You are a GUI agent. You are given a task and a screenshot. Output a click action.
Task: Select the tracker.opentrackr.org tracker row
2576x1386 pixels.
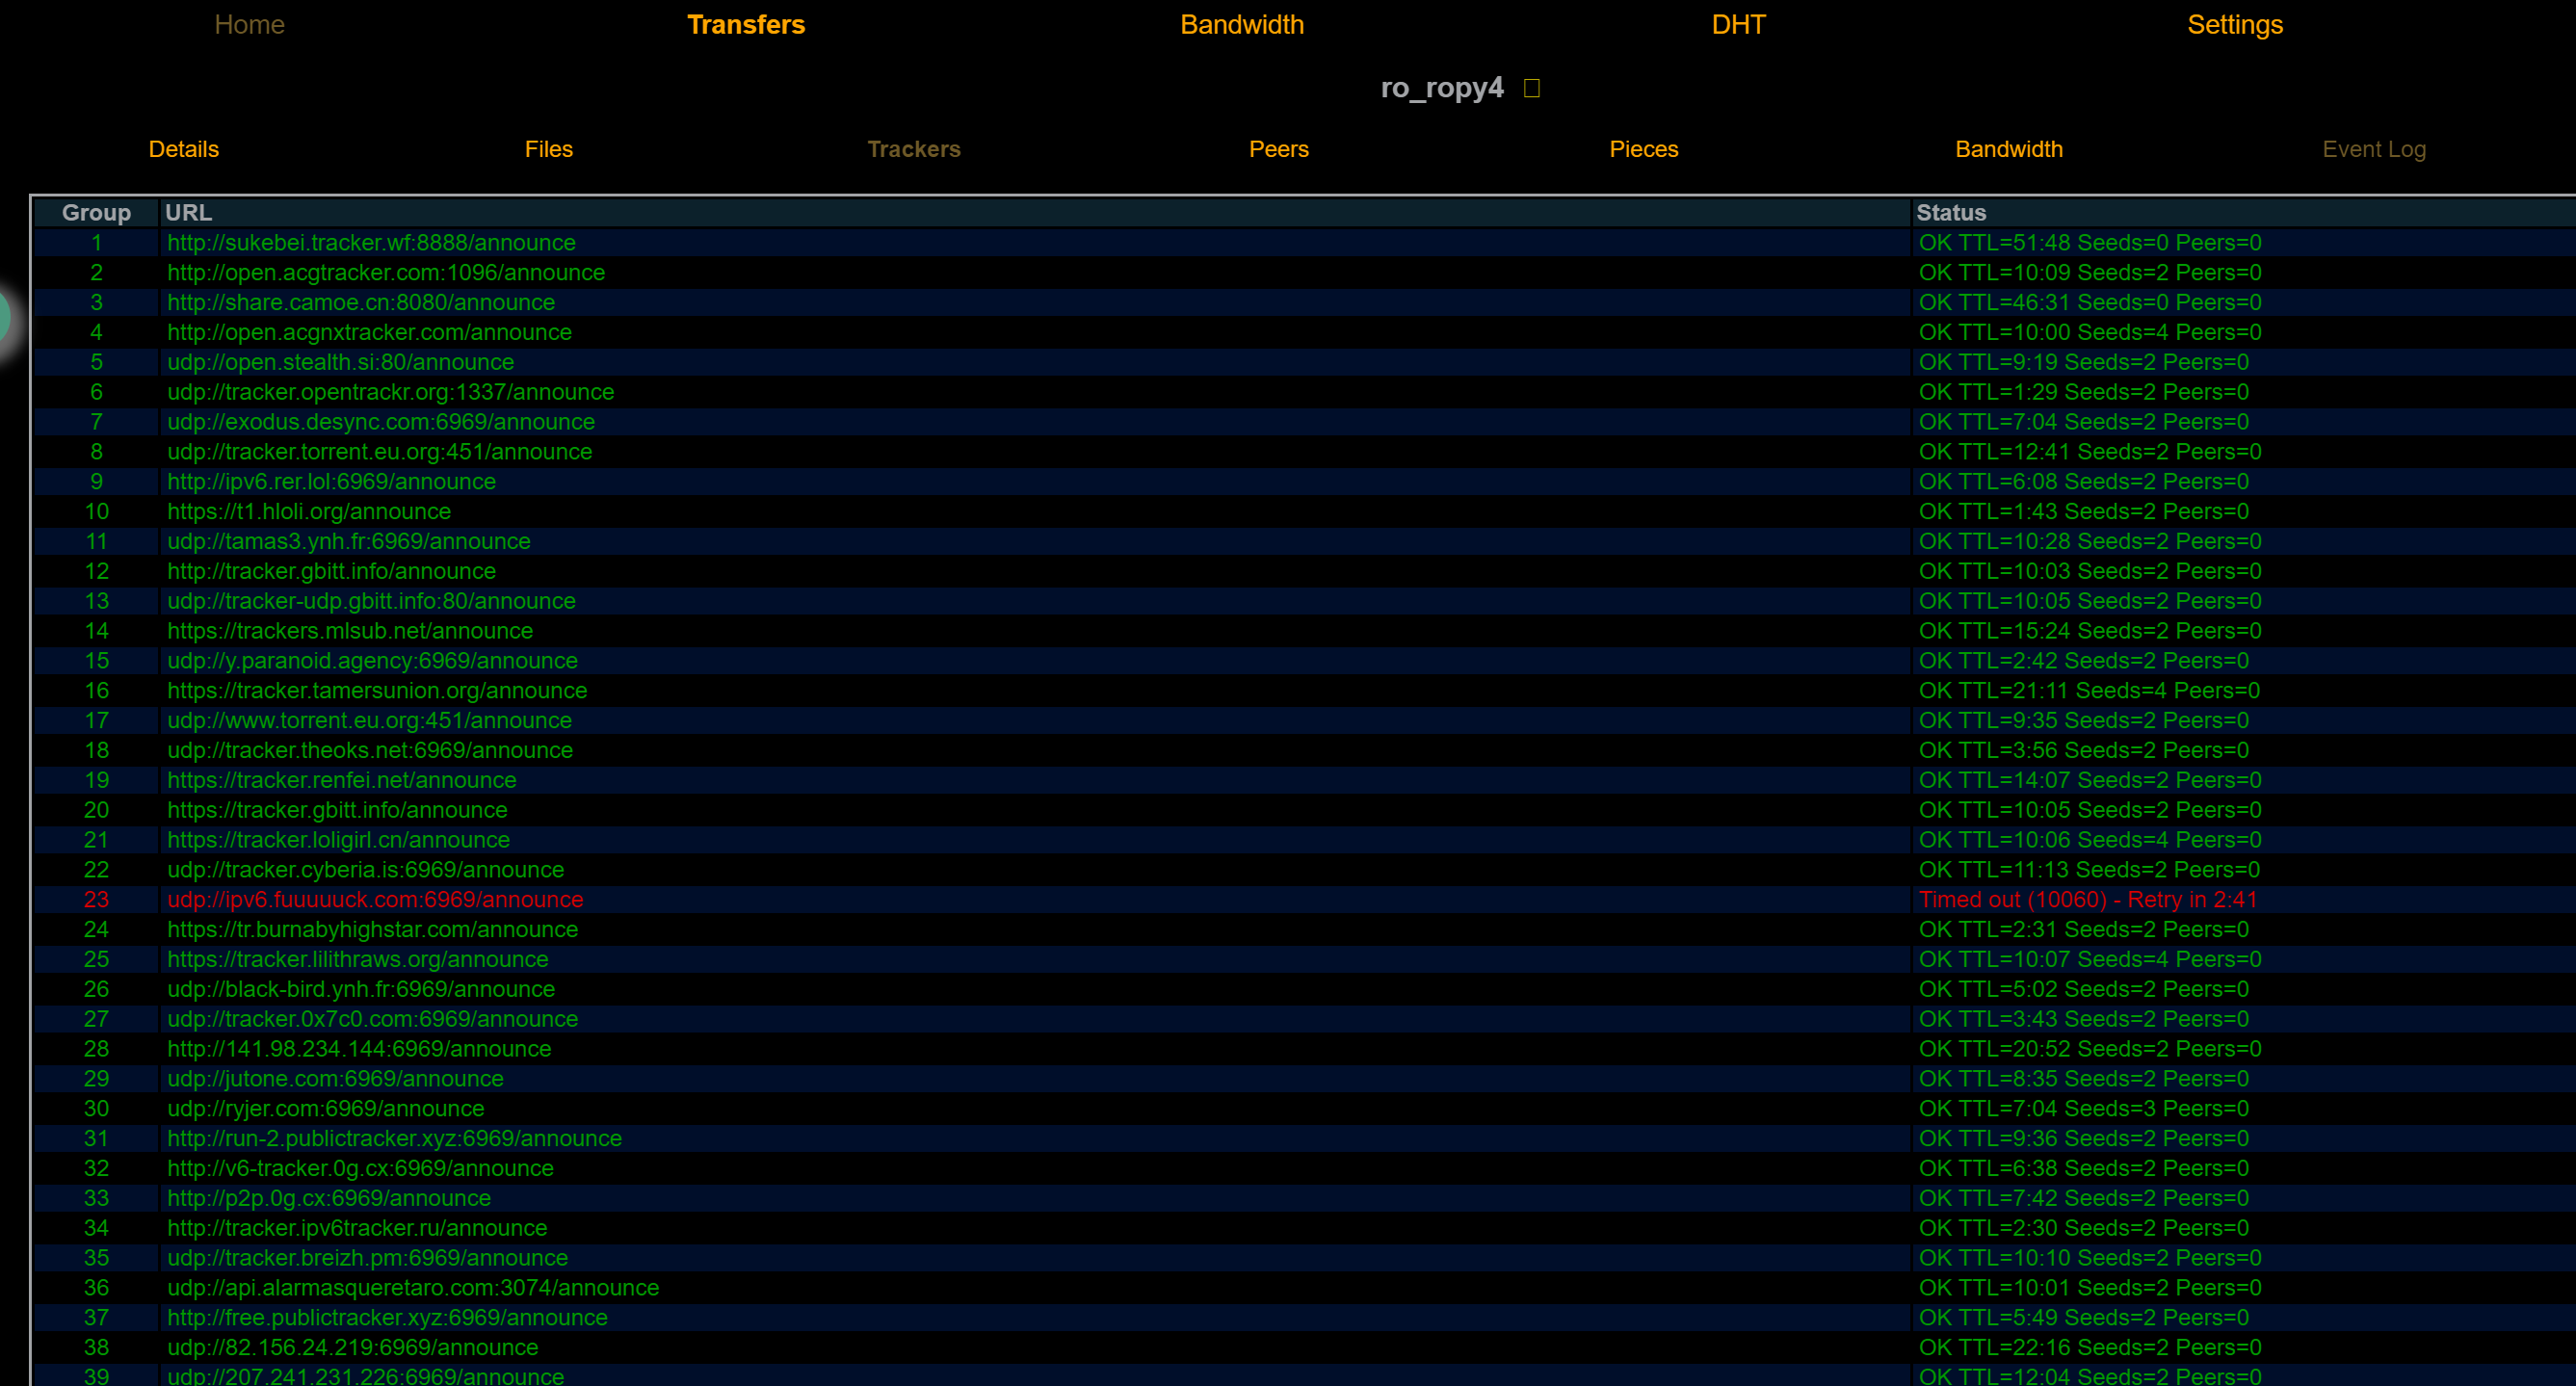[x=390, y=392]
